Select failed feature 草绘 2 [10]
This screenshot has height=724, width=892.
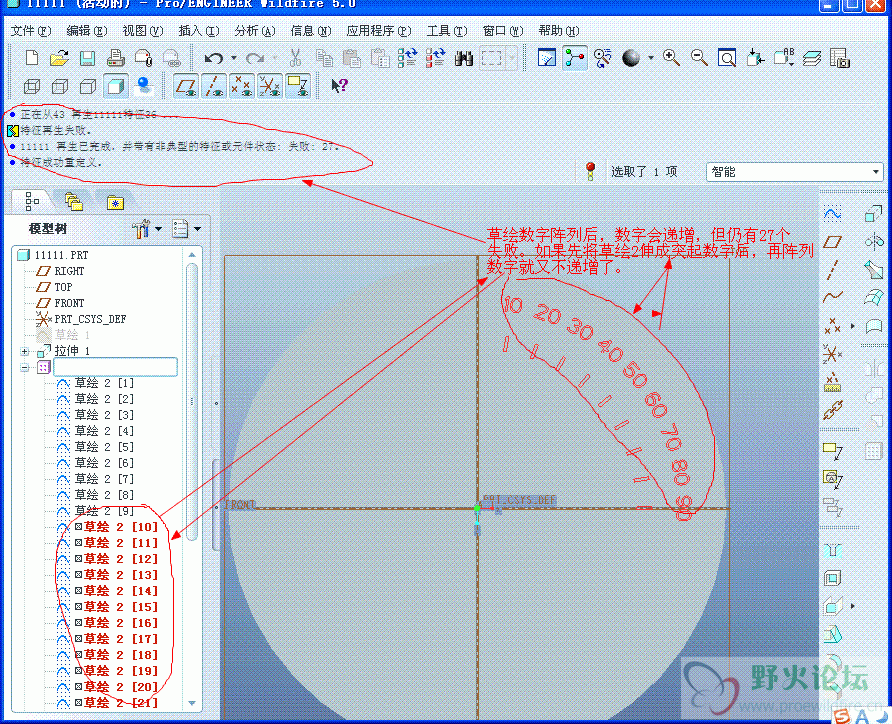[x=121, y=527]
